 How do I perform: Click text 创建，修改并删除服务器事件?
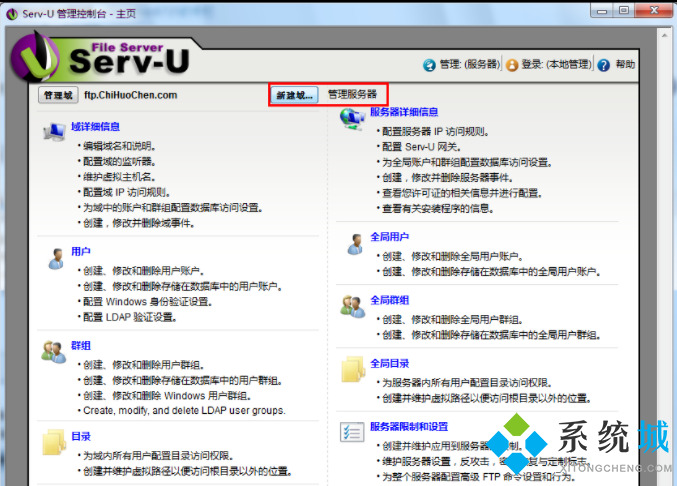tap(447, 178)
